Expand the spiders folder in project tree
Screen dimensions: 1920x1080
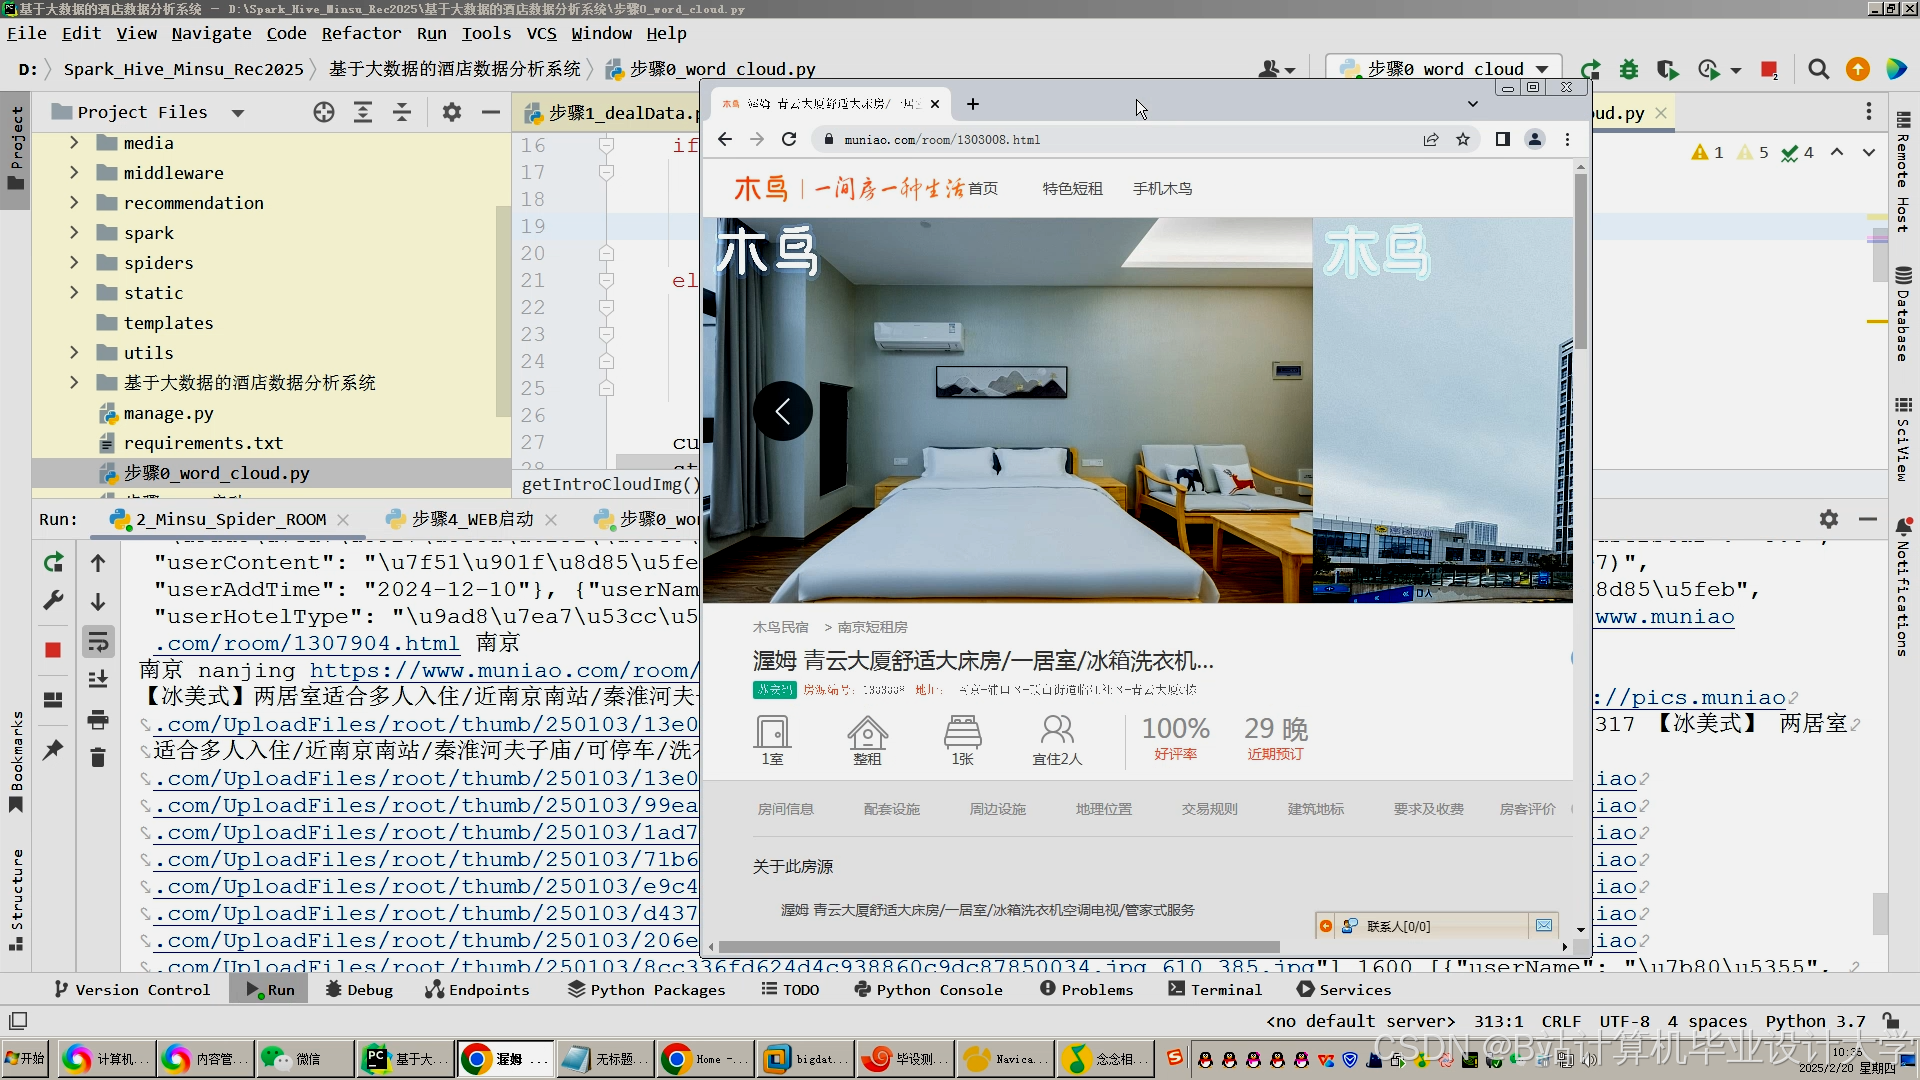click(74, 263)
